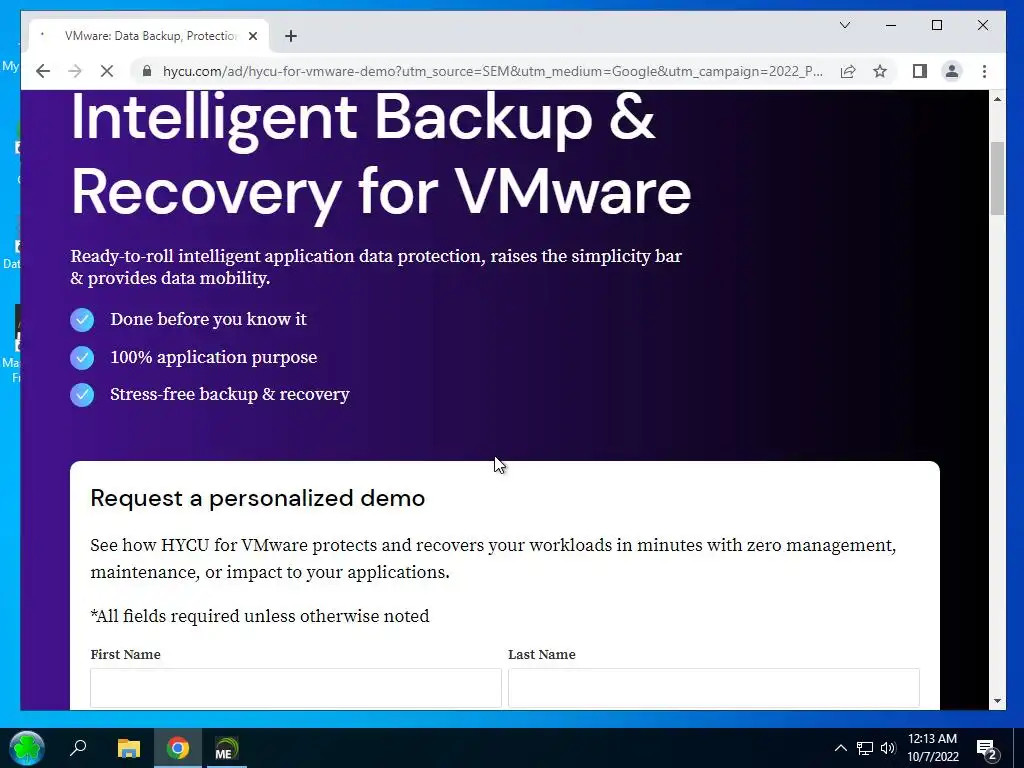Click scrollbar down arrow
1024x768 pixels.
[997, 701]
